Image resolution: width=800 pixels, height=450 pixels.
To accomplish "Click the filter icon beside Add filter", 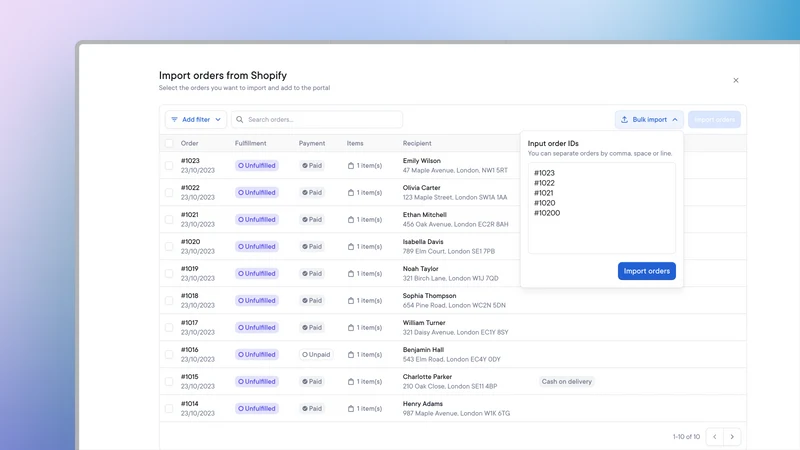I will pos(174,119).
